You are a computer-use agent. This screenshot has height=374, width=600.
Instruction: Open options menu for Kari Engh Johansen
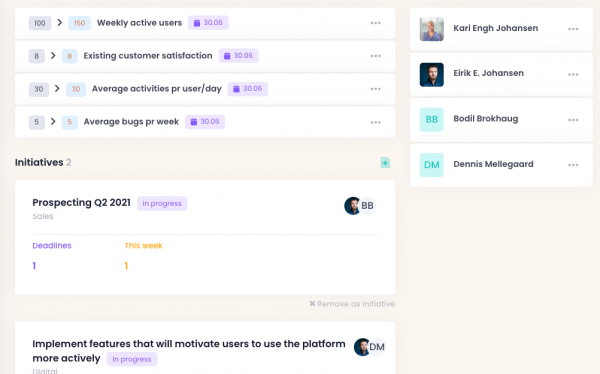point(573,29)
